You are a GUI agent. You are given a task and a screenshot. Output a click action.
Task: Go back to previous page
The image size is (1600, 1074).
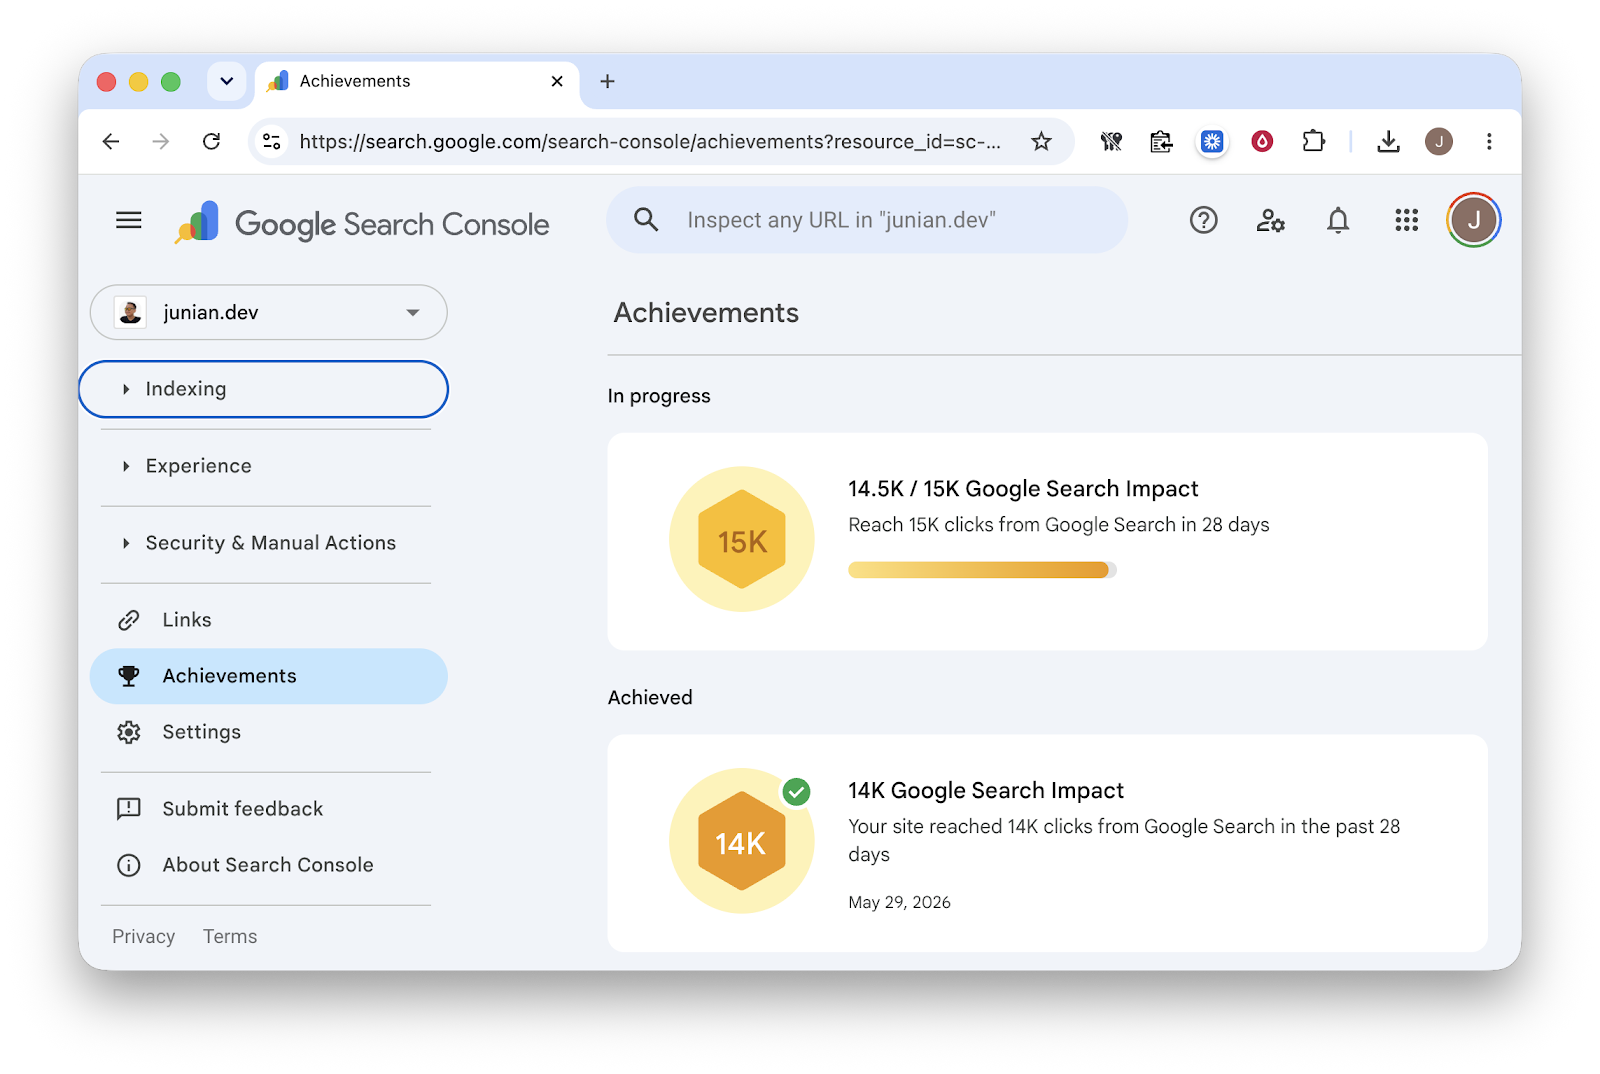(111, 142)
